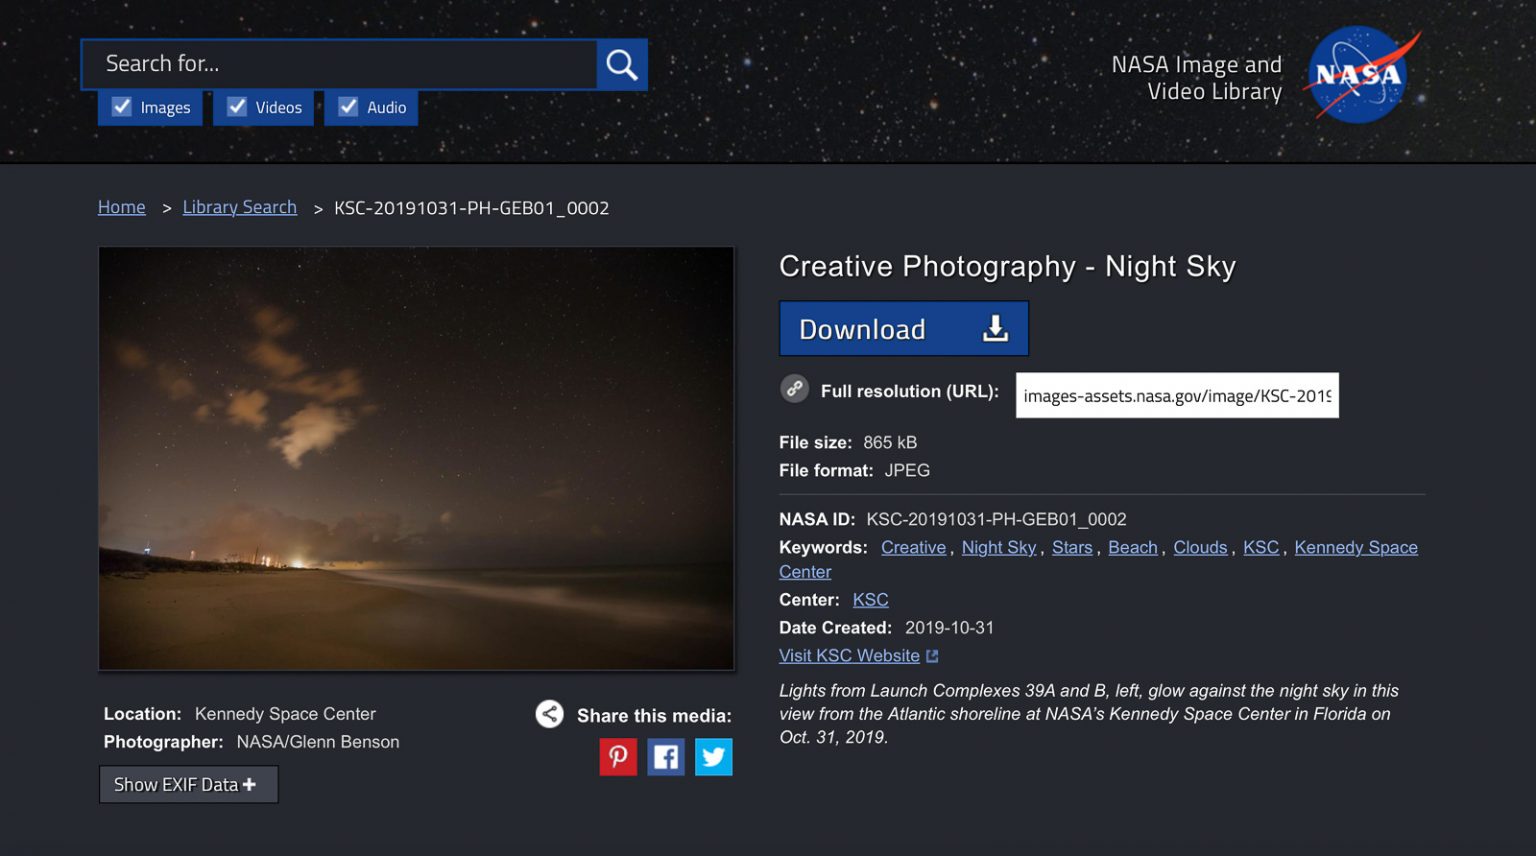
Task: Disable the Videos filter
Action: (x=237, y=106)
